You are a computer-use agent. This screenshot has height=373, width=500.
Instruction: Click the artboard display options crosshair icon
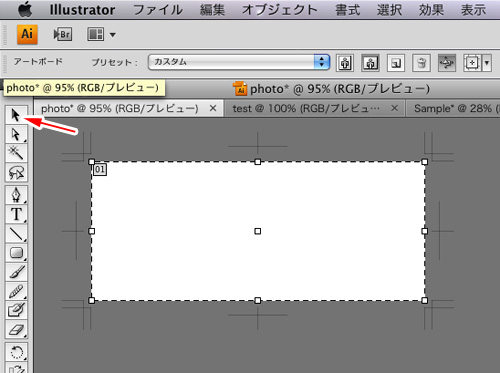472,63
